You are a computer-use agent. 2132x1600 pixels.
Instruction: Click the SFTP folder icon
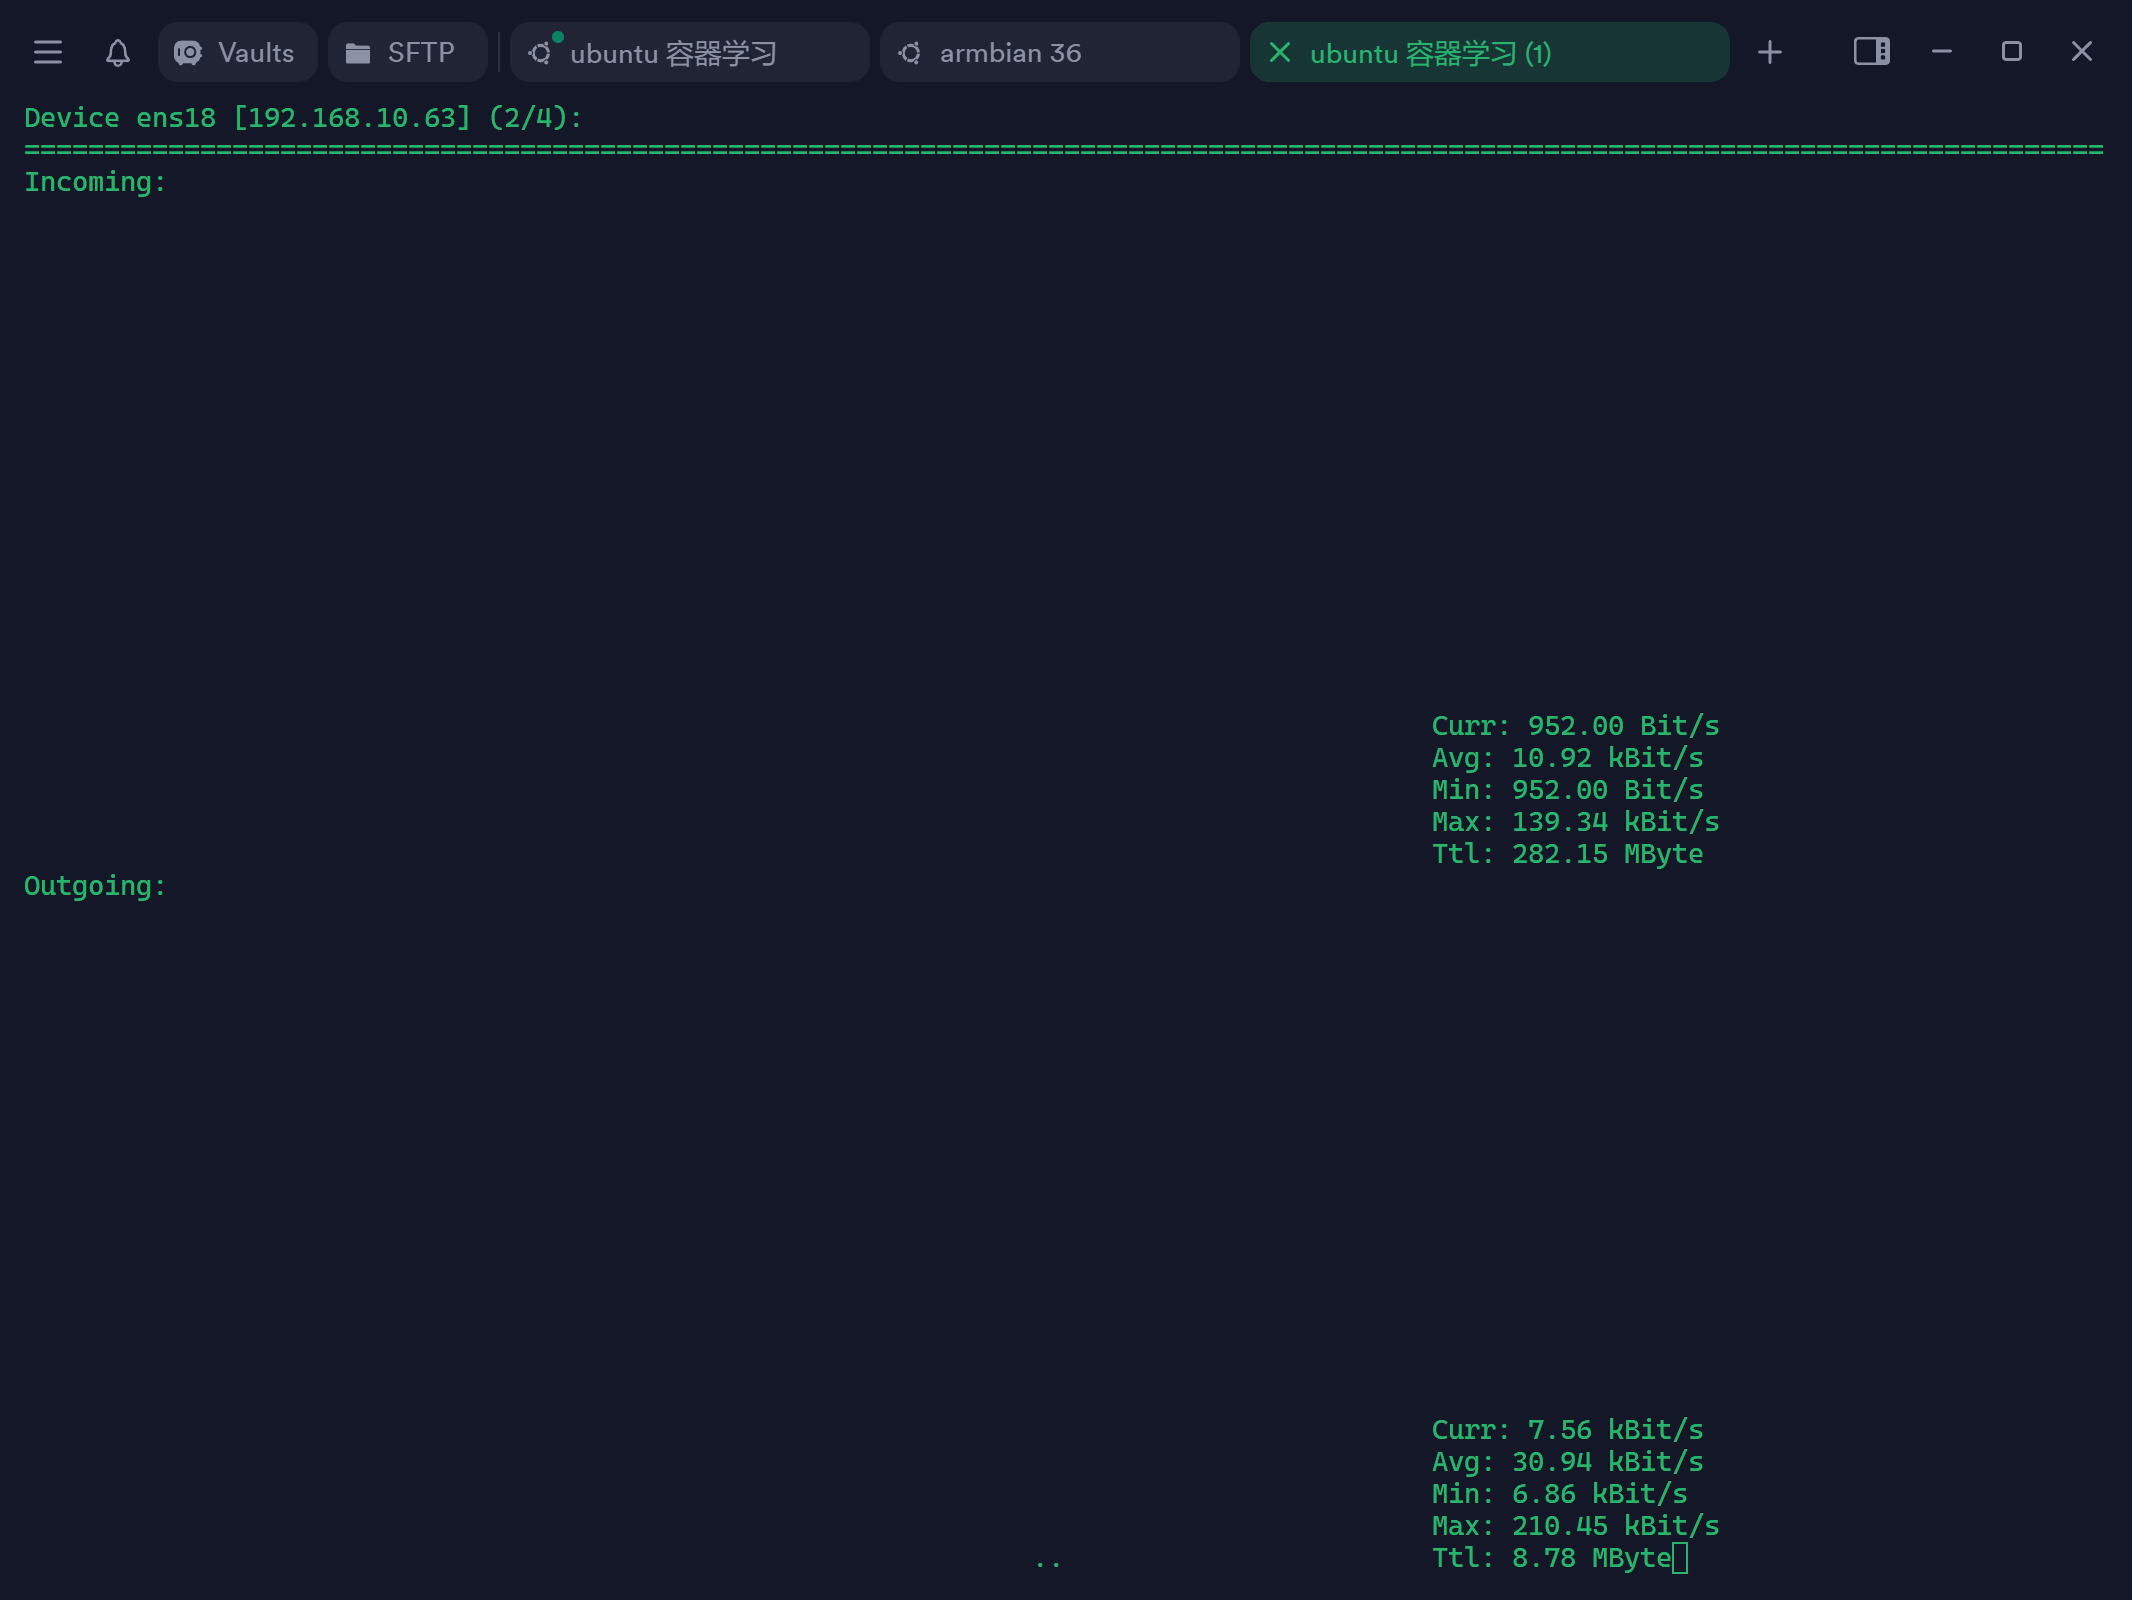357,52
